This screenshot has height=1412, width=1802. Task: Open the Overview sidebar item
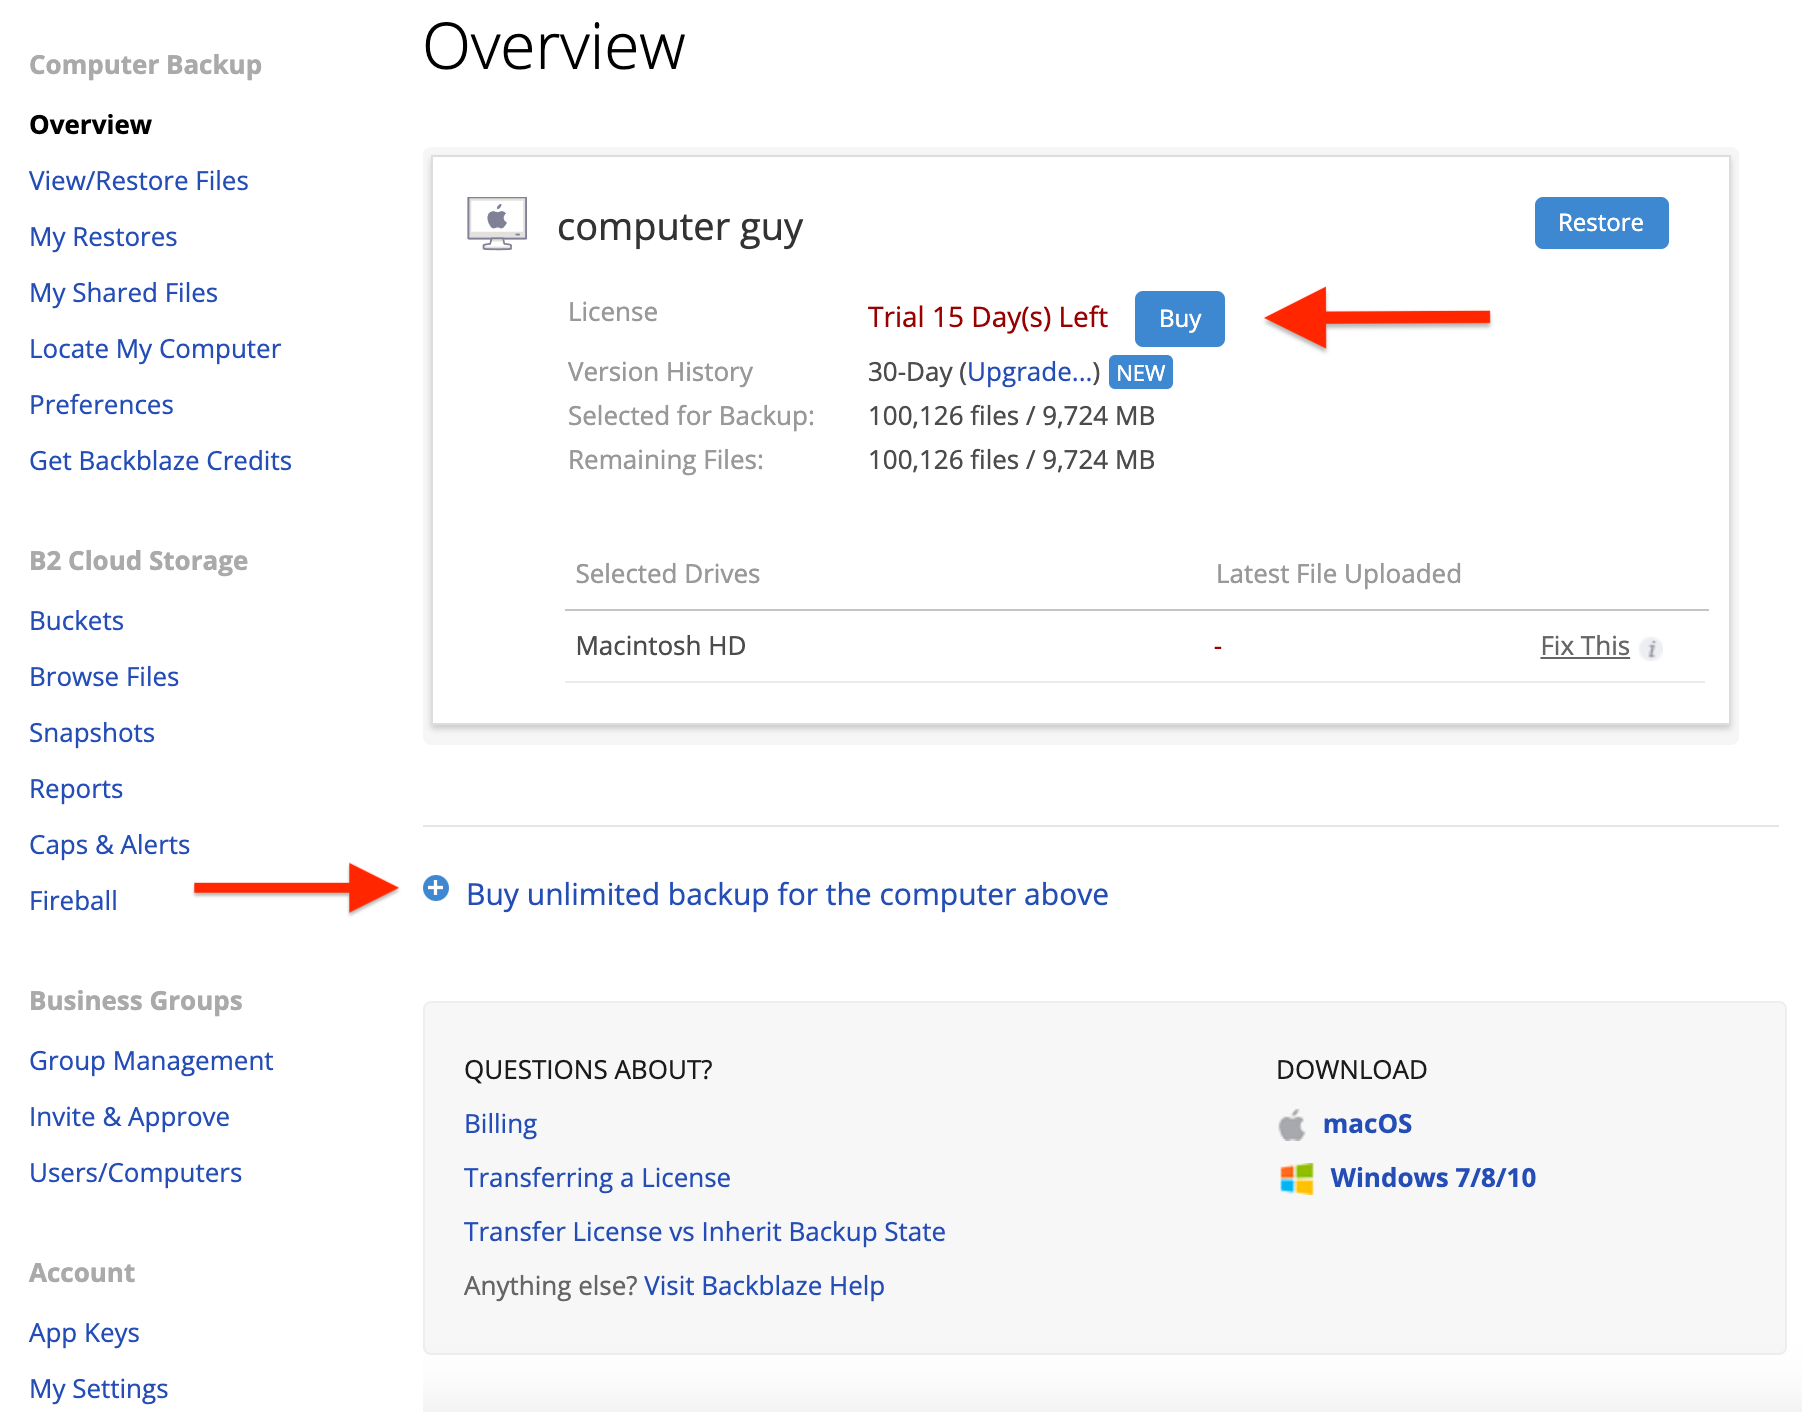coord(91,125)
